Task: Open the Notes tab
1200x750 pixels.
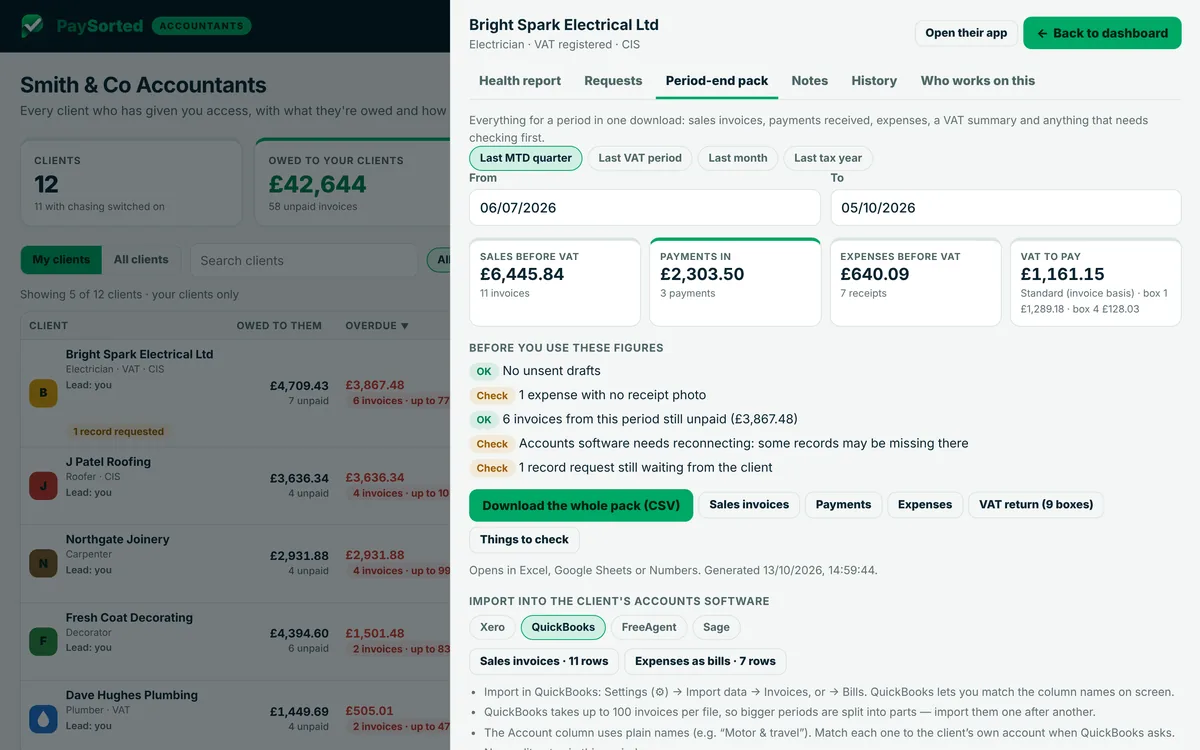Action: (x=810, y=81)
